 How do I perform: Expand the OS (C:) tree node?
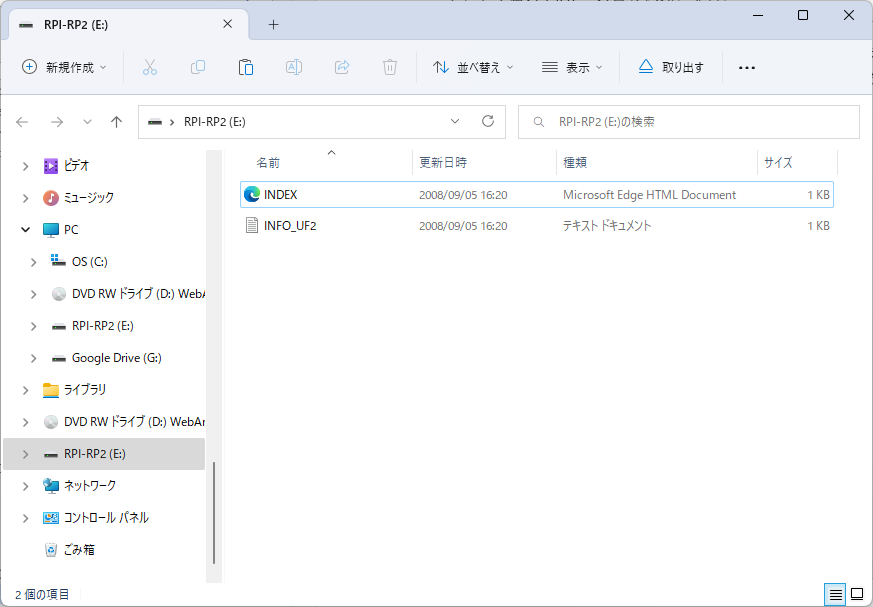point(33,262)
